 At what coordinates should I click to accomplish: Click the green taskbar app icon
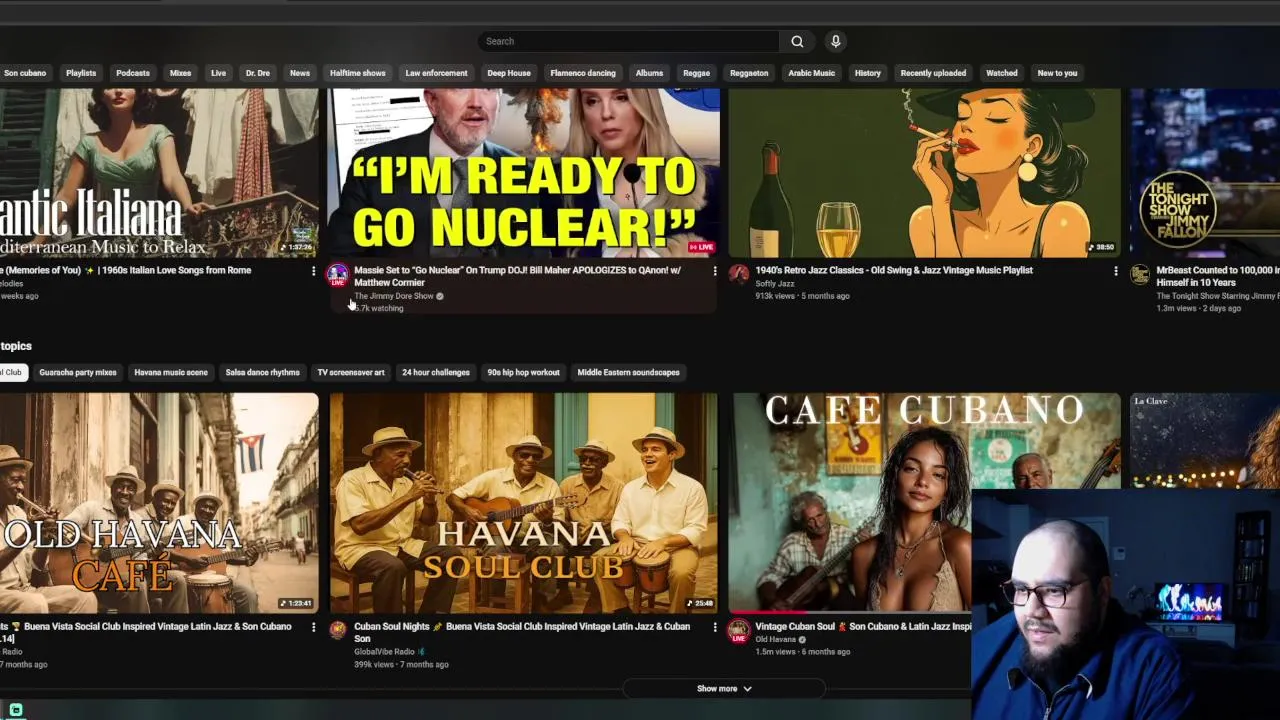[x=15, y=709]
